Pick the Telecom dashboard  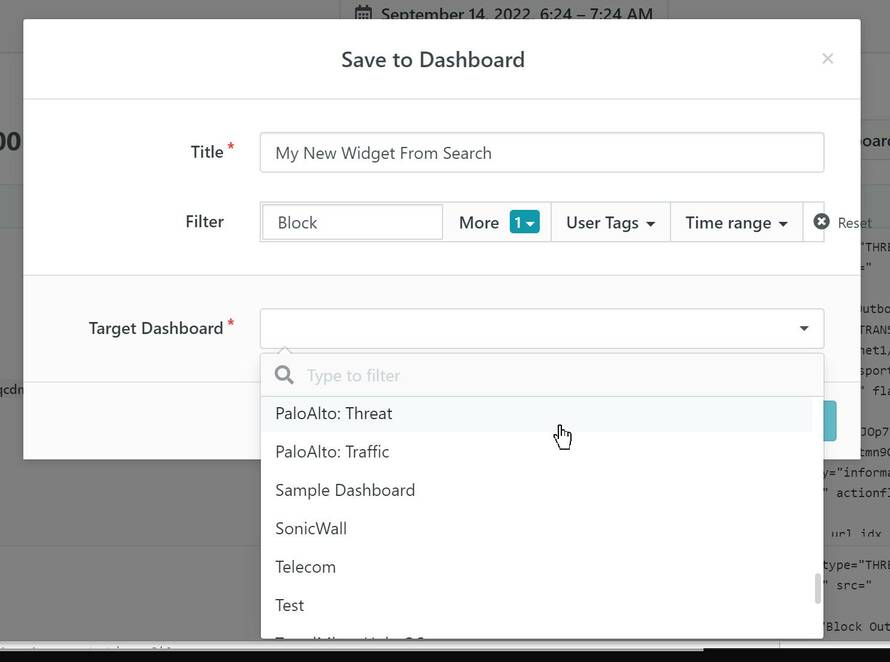(305, 567)
